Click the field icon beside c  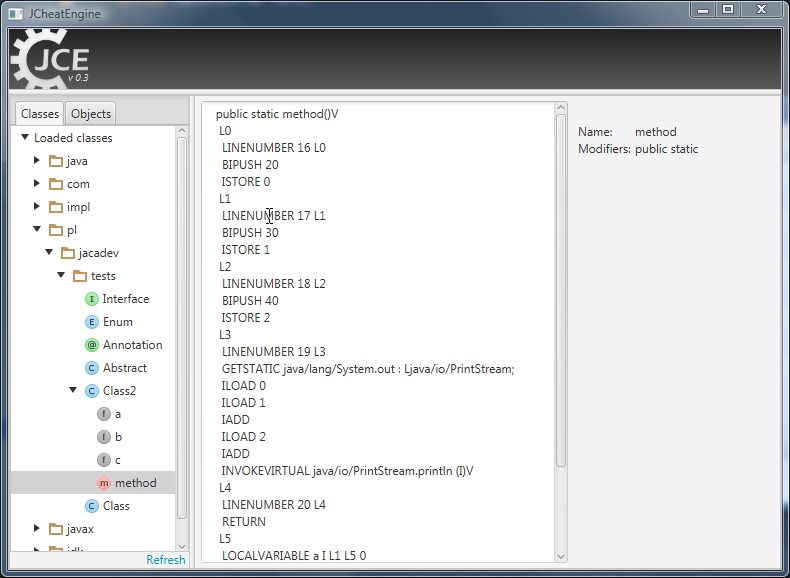coord(104,460)
